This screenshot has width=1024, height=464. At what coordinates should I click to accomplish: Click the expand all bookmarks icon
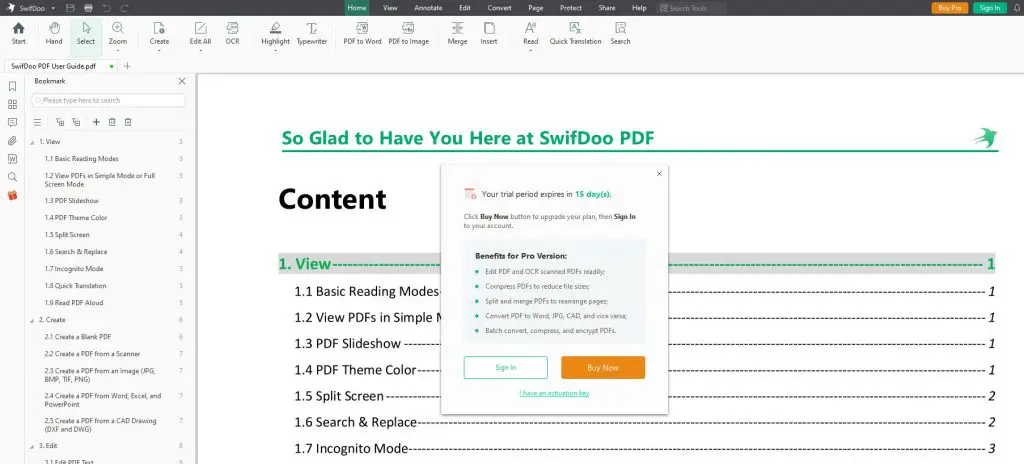point(60,122)
